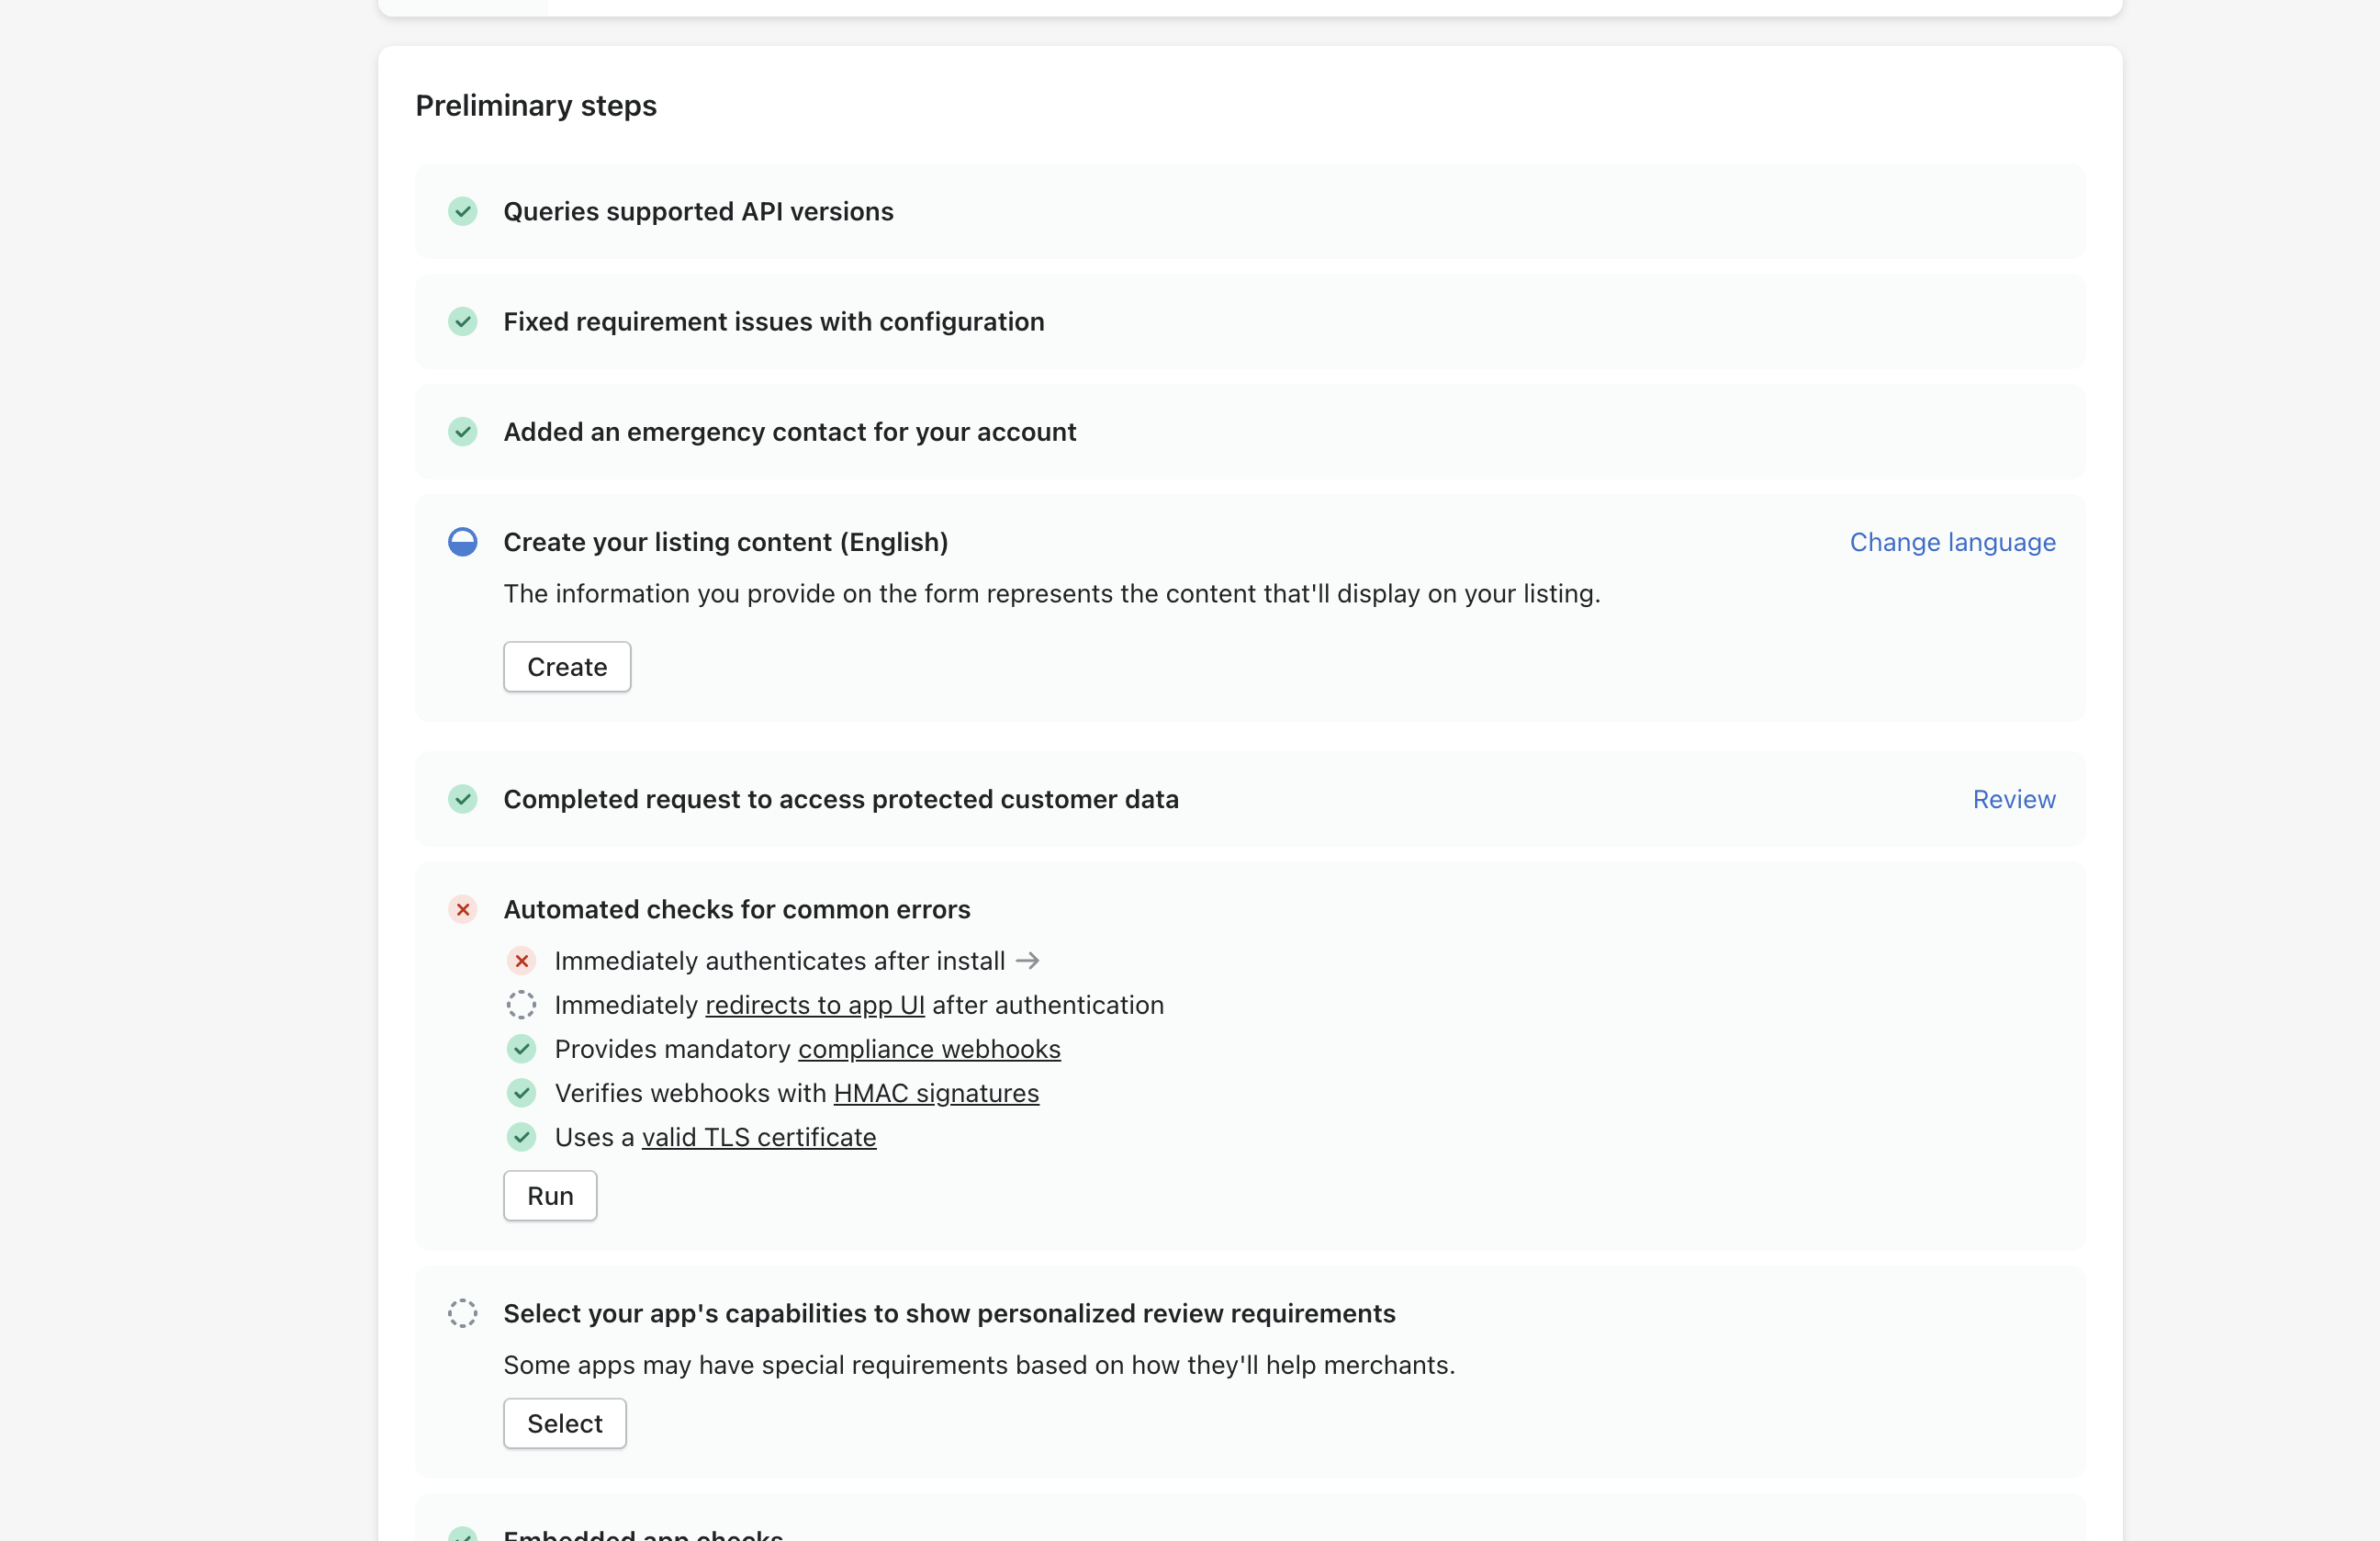Click dashed circle for Select app's capabilities
Image resolution: width=2380 pixels, height=1541 pixels.
[x=462, y=1312]
